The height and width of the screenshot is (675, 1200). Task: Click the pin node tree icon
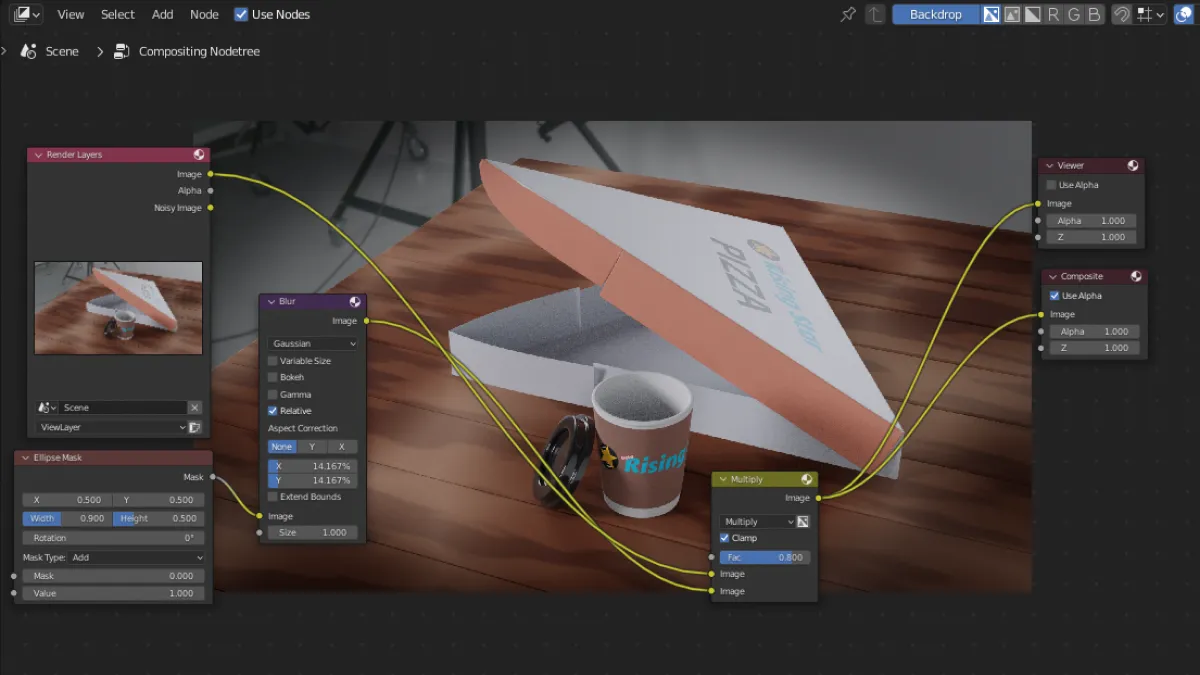[x=848, y=14]
